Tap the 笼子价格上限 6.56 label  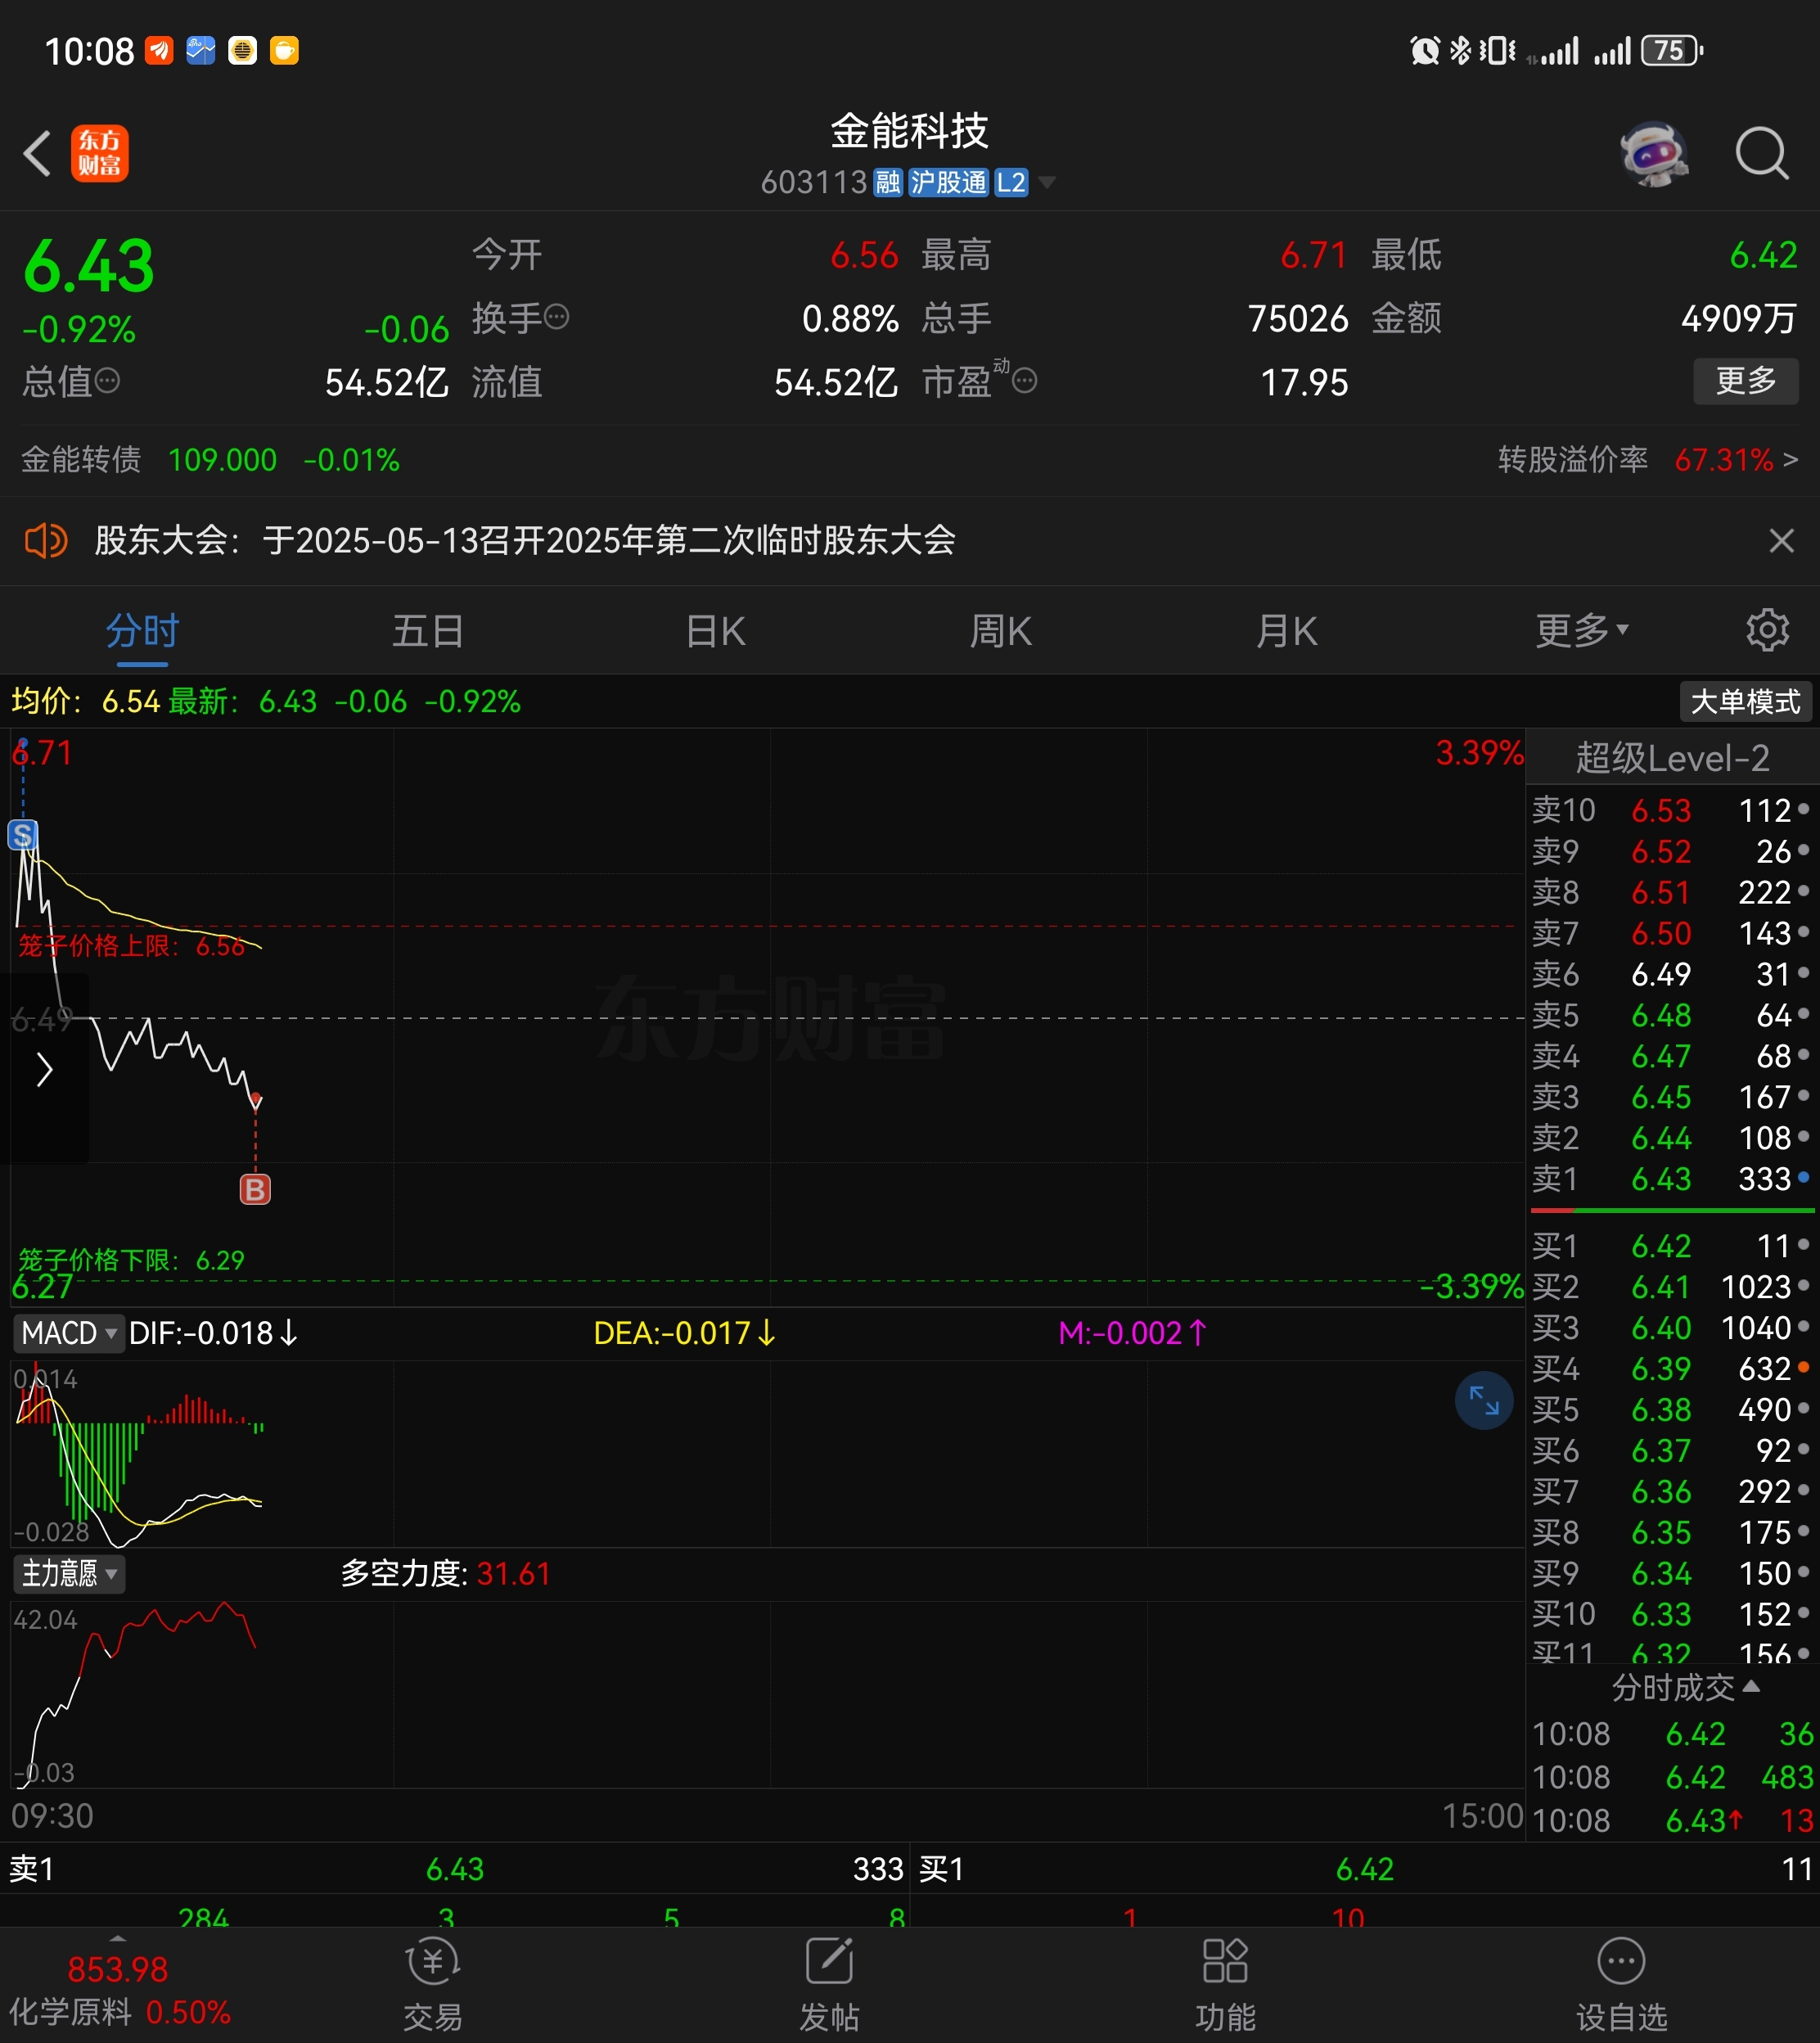point(131,945)
